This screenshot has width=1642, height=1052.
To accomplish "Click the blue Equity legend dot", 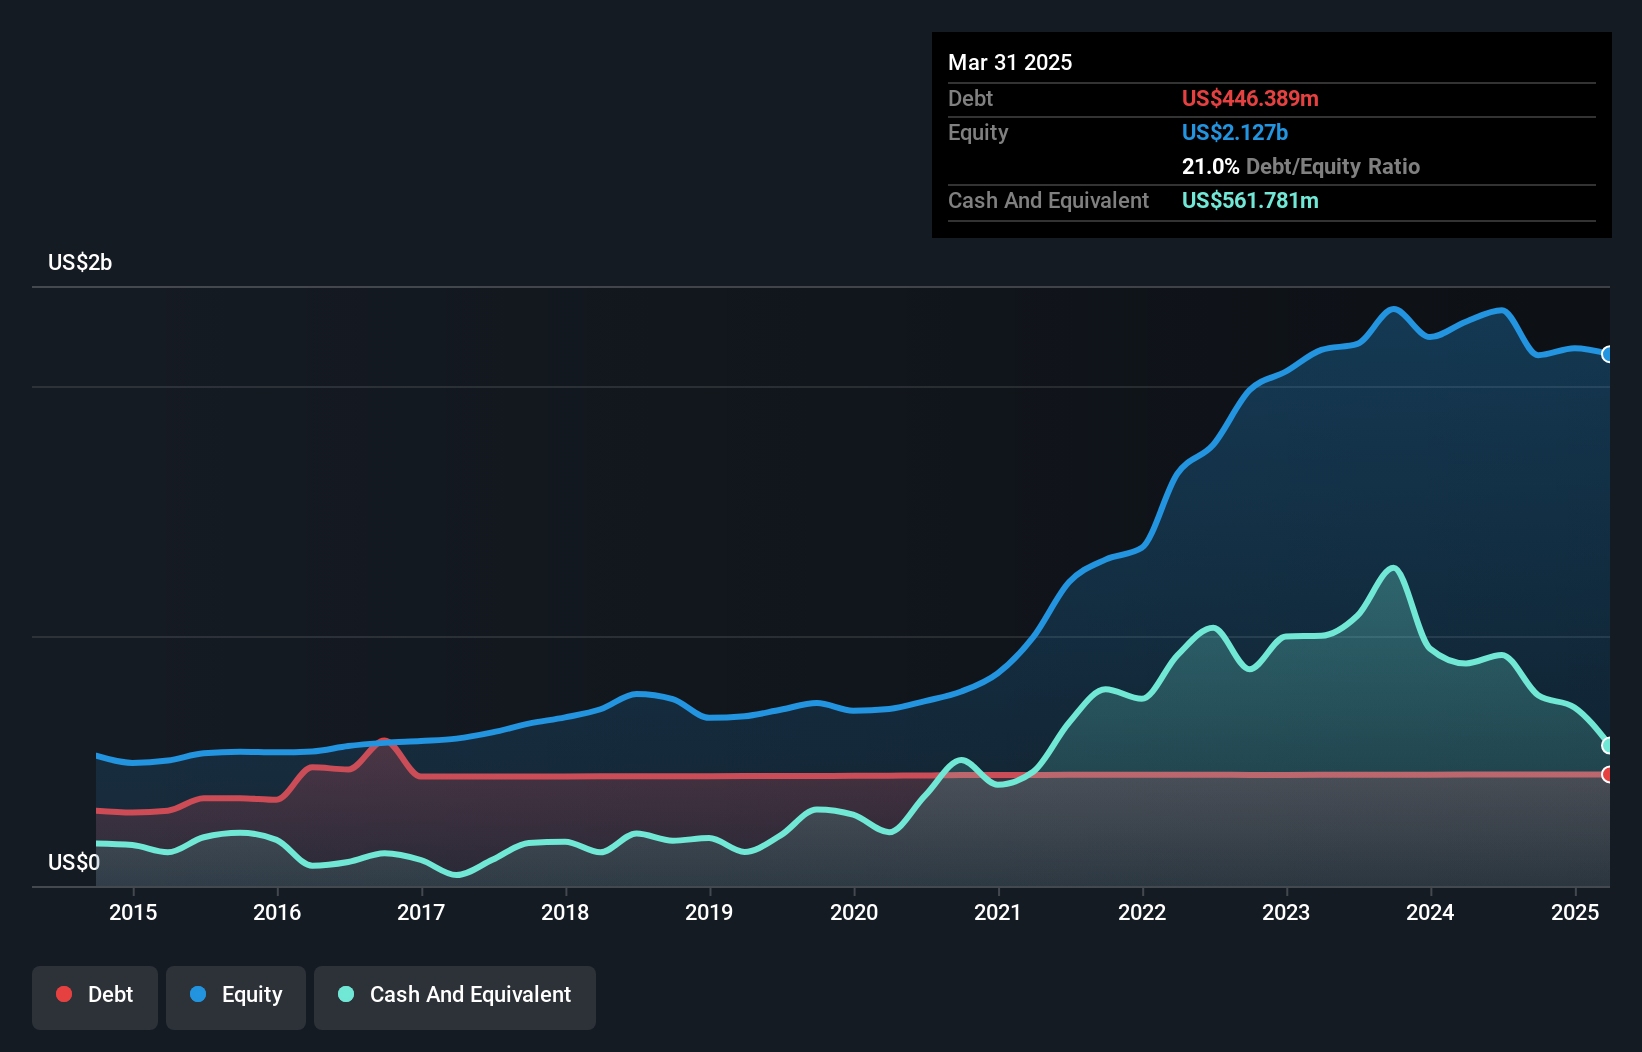I will tap(198, 994).
